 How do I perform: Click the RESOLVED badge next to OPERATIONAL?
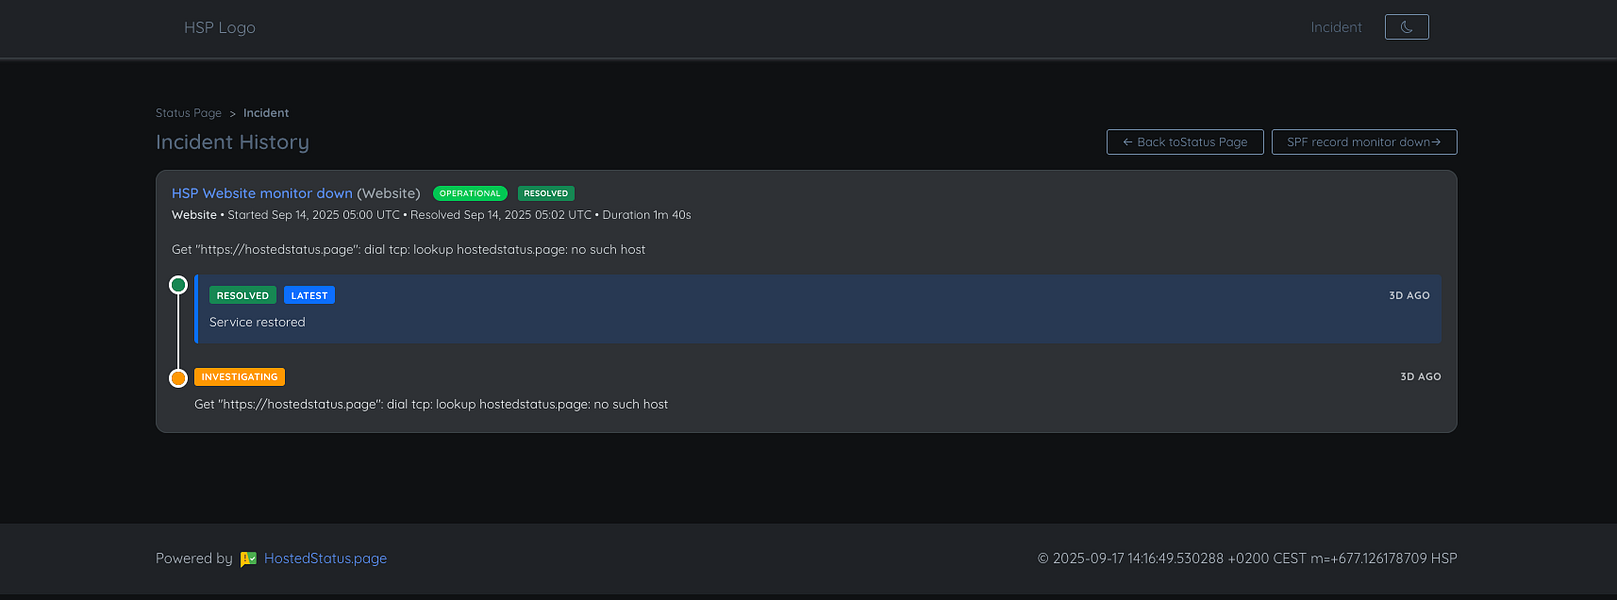pyautogui.click(x=545, y=193)
